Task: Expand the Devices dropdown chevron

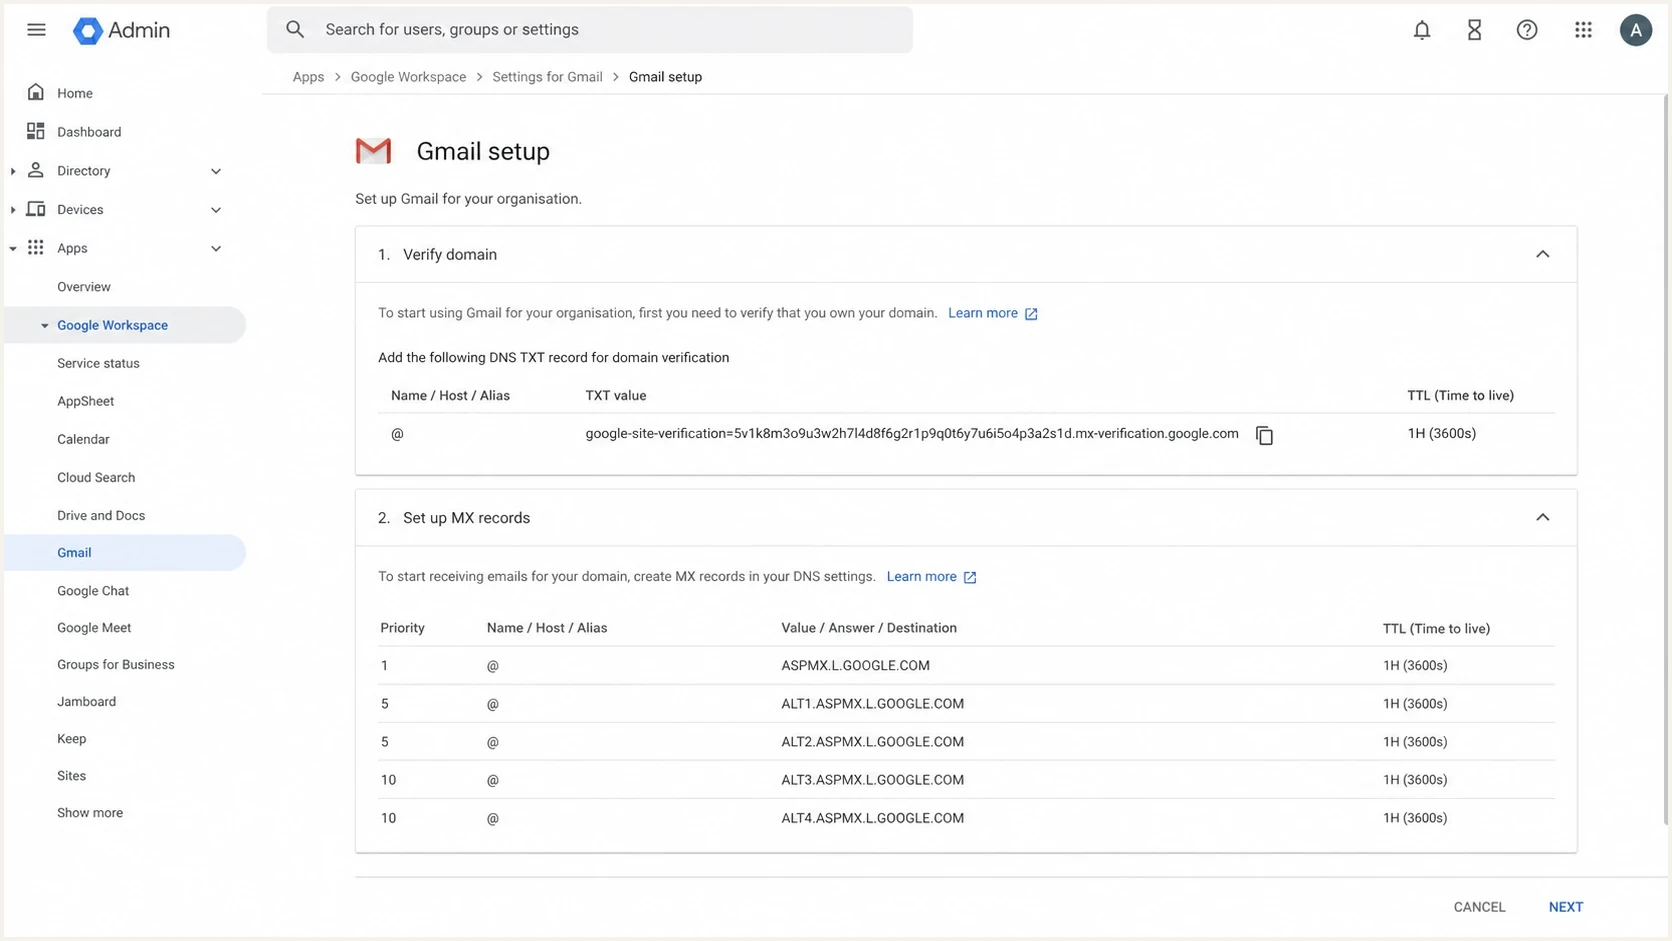Action: 216,210
